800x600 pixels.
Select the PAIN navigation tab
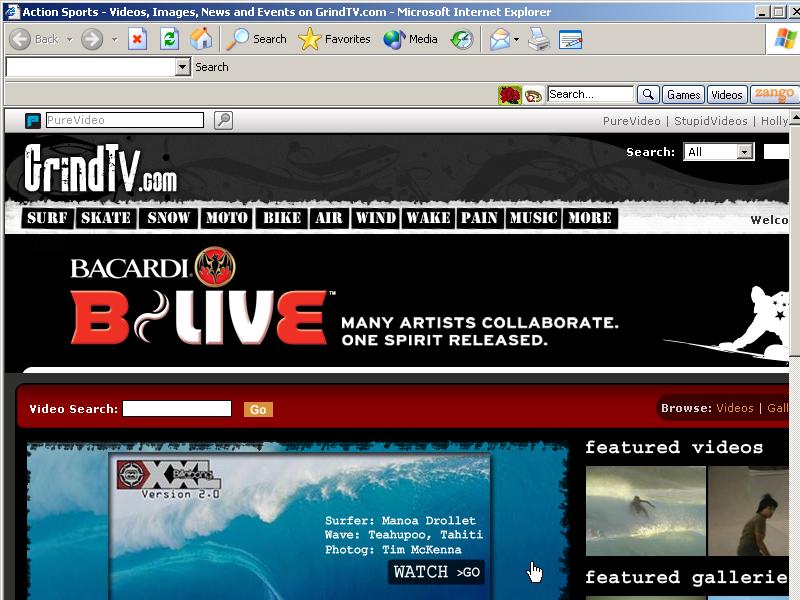[x=480, y=218]
